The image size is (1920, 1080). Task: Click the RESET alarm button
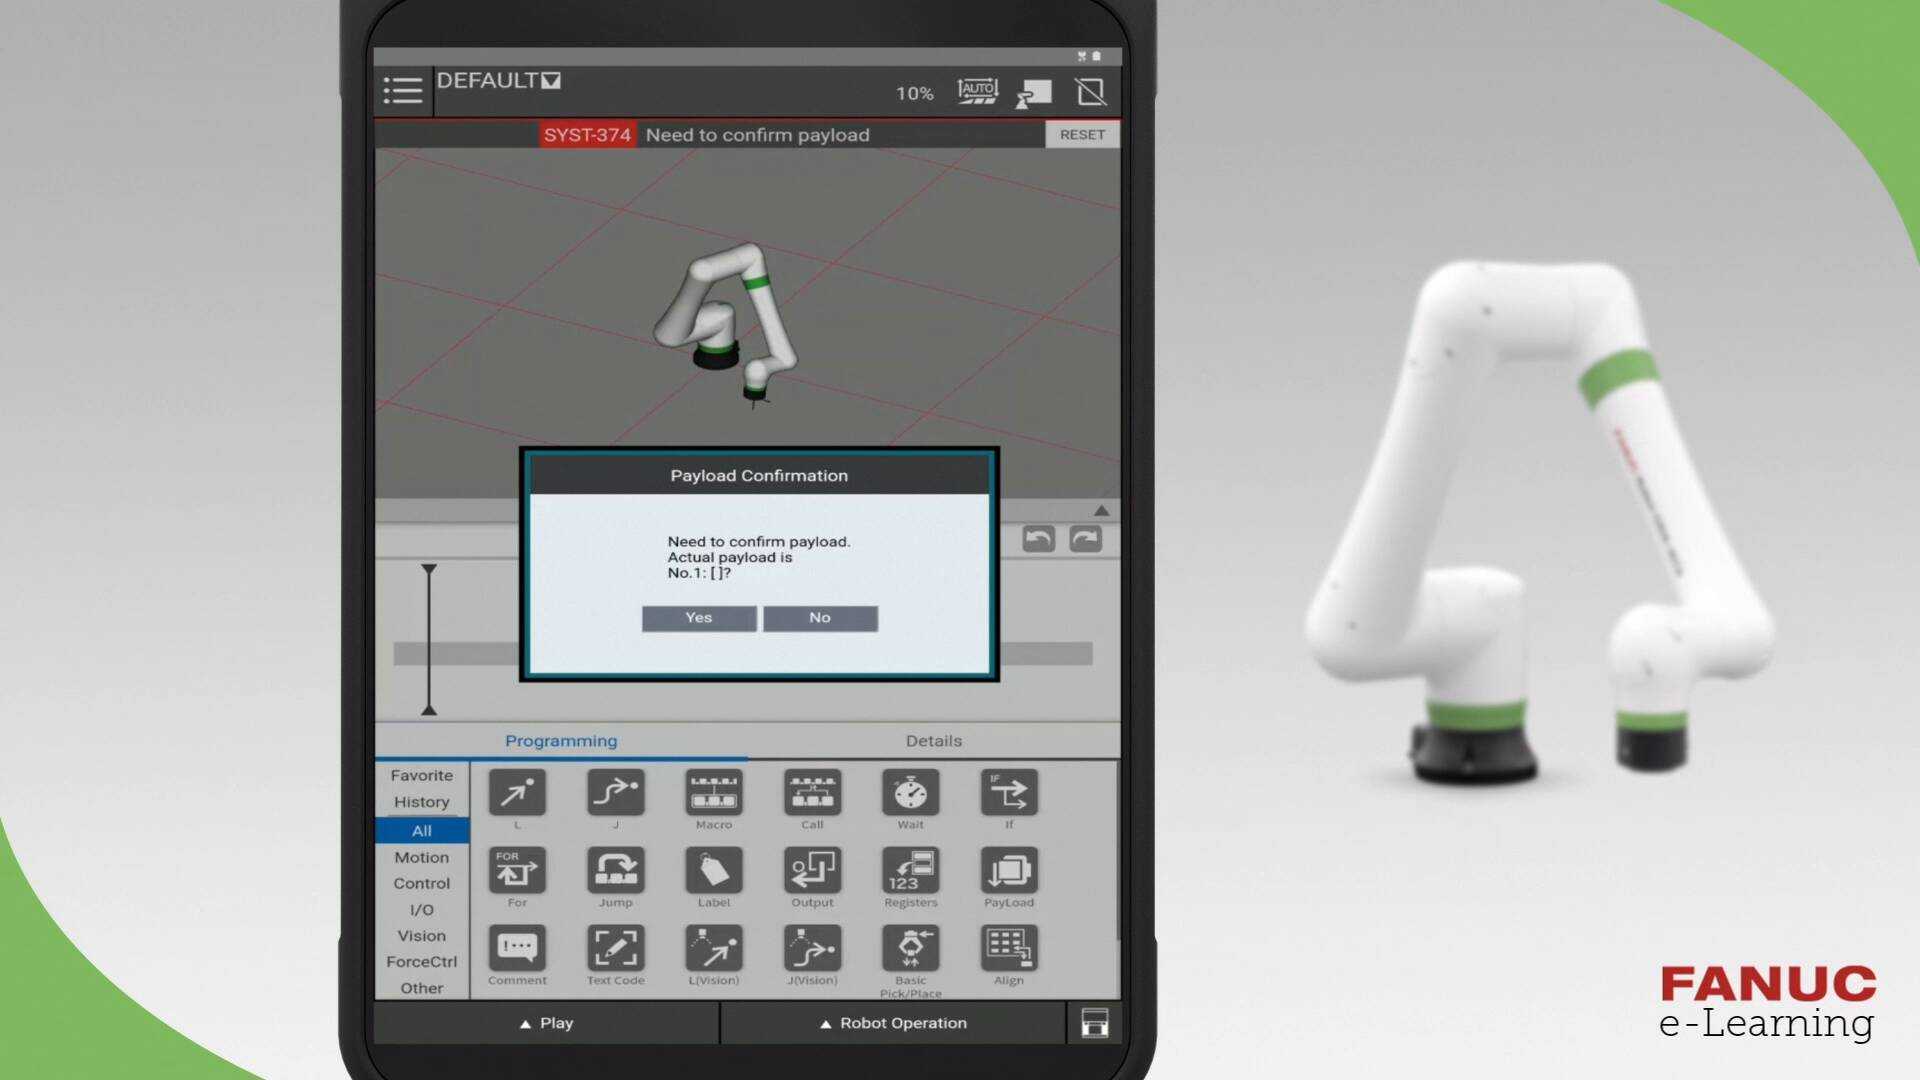[x=1082, y=134]
